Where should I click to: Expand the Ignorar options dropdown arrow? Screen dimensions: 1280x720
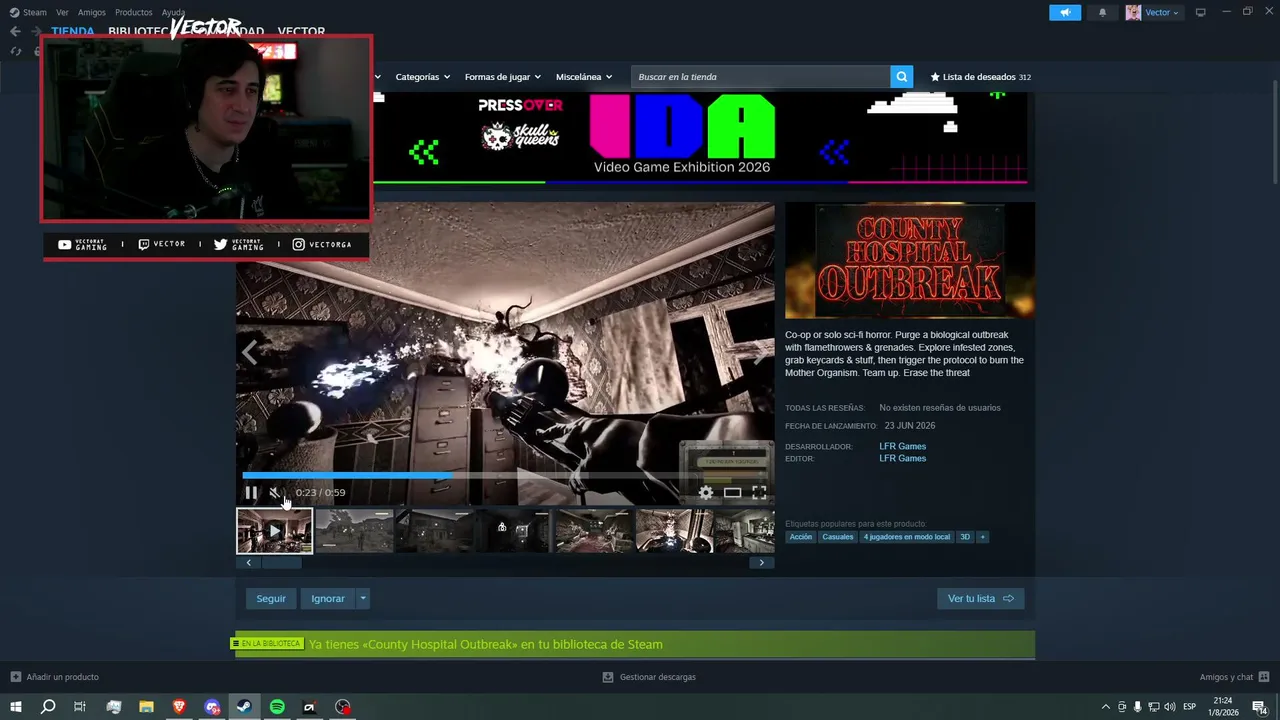(x=363, y=598)
